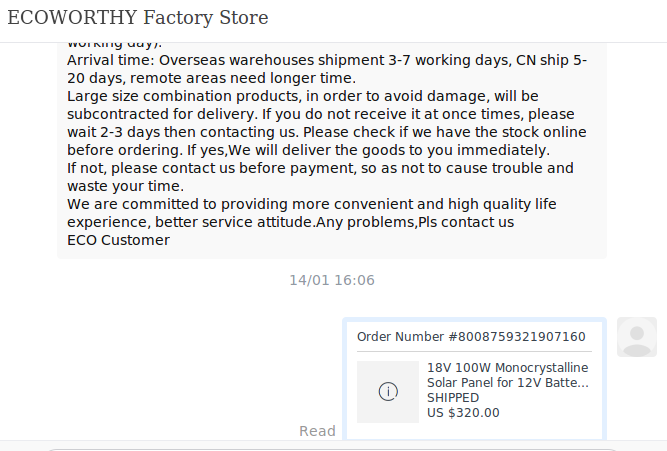667x451 pixels.
Task: Click the 'subcontracted for delivery' sentence
Action: pyautogui.click(x=321, y=114)
